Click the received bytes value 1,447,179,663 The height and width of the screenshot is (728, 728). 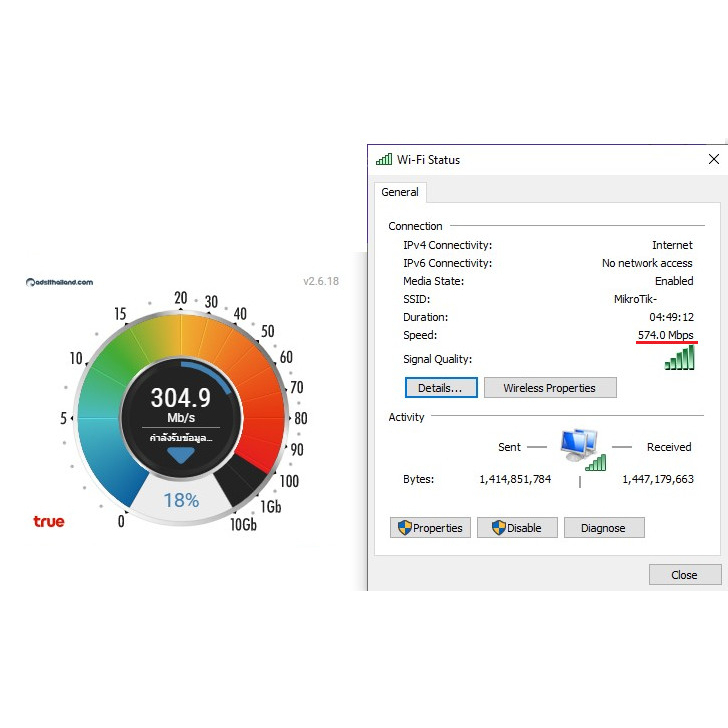pyautogui.click(x=657, y=479)
